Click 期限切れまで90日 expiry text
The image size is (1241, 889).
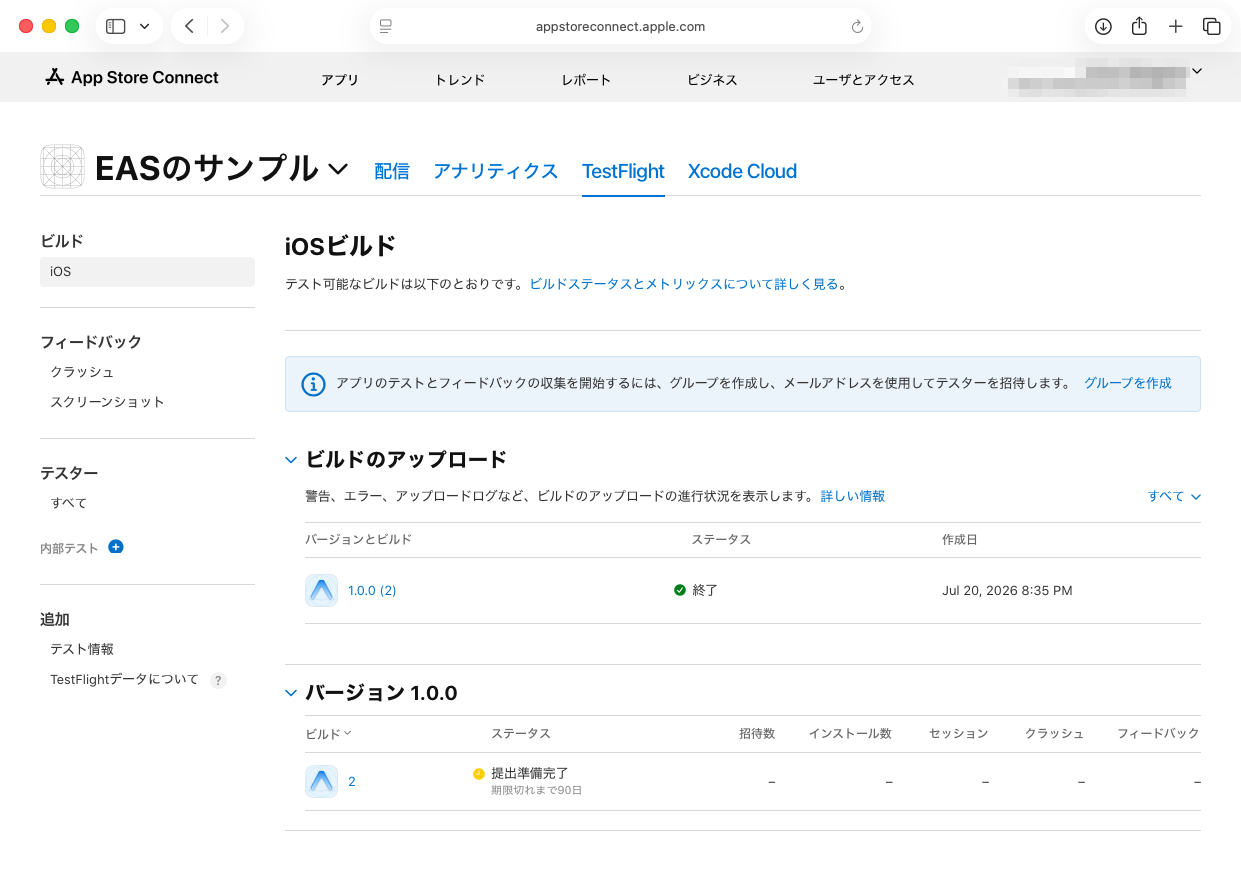click(536, 790)
